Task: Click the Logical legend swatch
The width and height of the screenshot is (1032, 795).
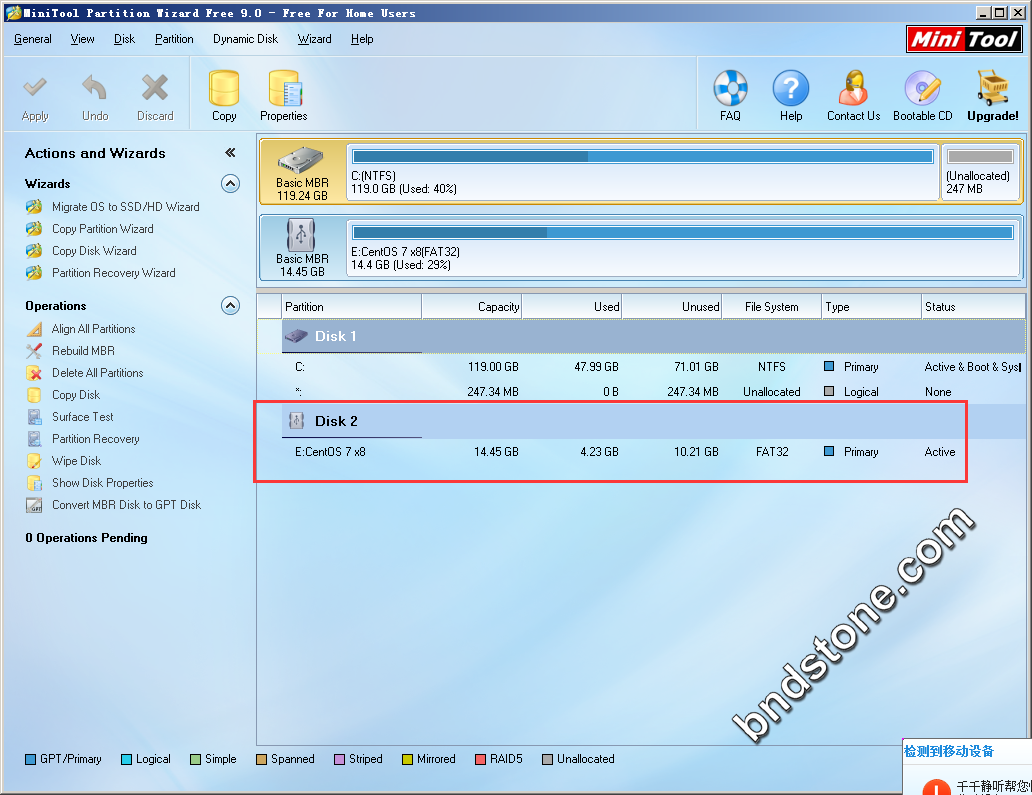Action: (126, 759)
